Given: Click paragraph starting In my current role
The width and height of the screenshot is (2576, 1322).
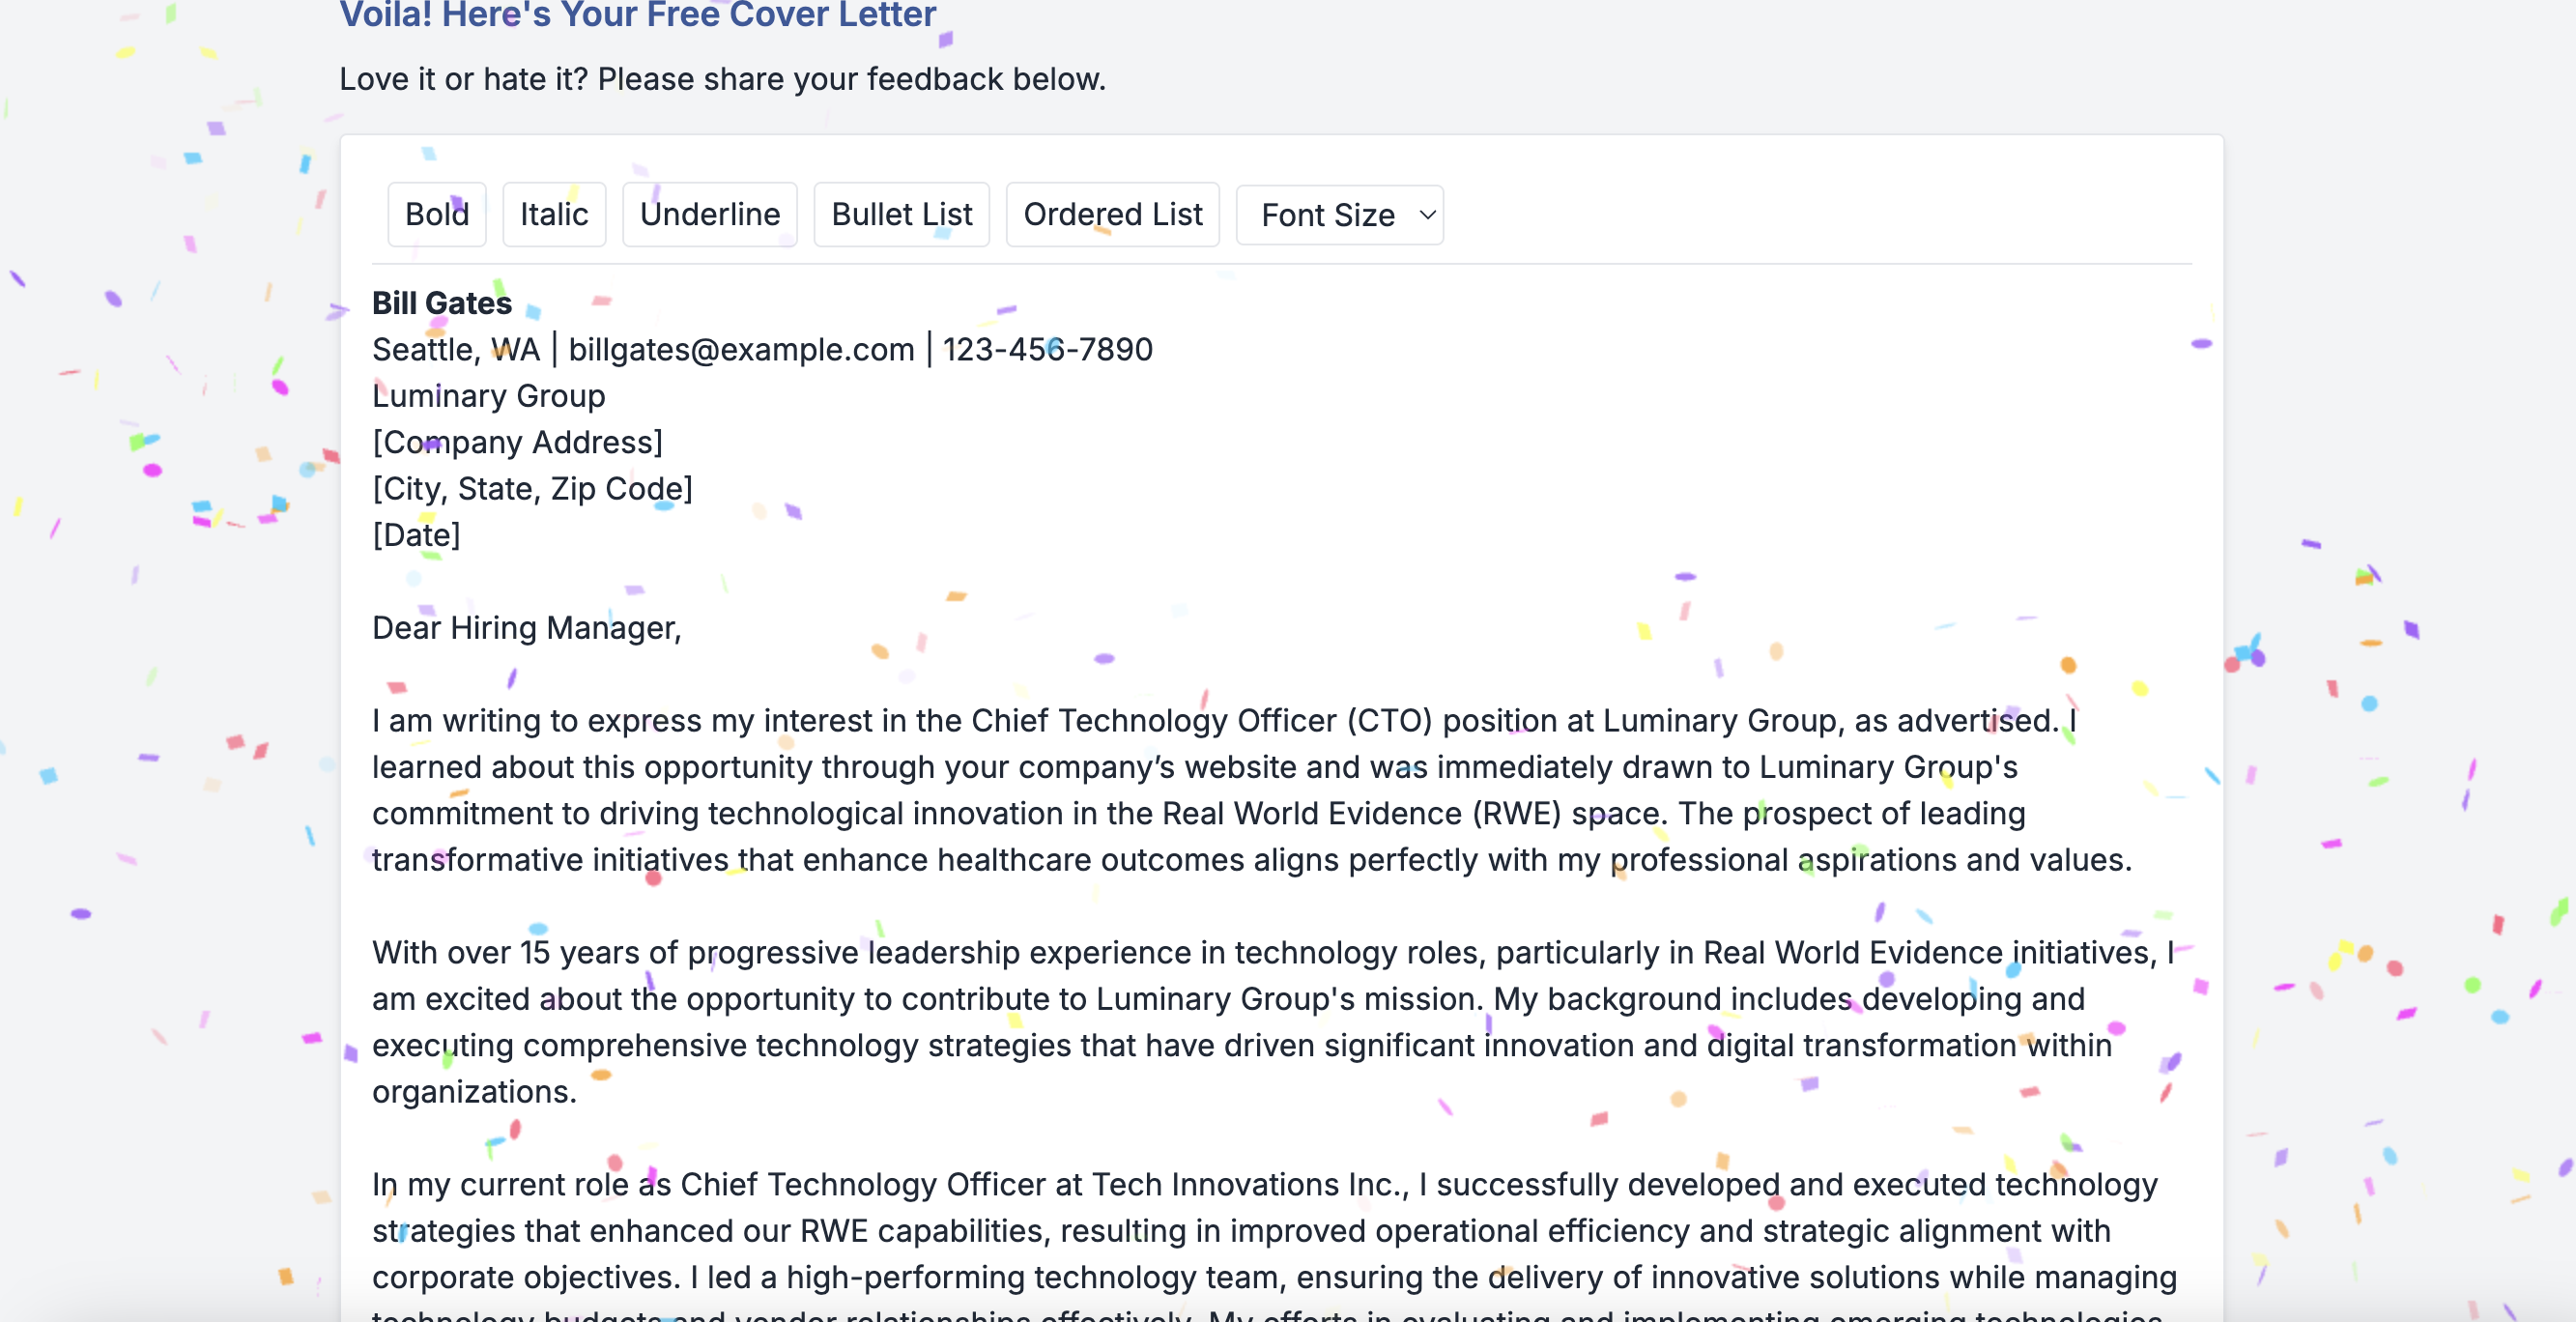Looking at the screenshot, I should pos(1200,1231).
